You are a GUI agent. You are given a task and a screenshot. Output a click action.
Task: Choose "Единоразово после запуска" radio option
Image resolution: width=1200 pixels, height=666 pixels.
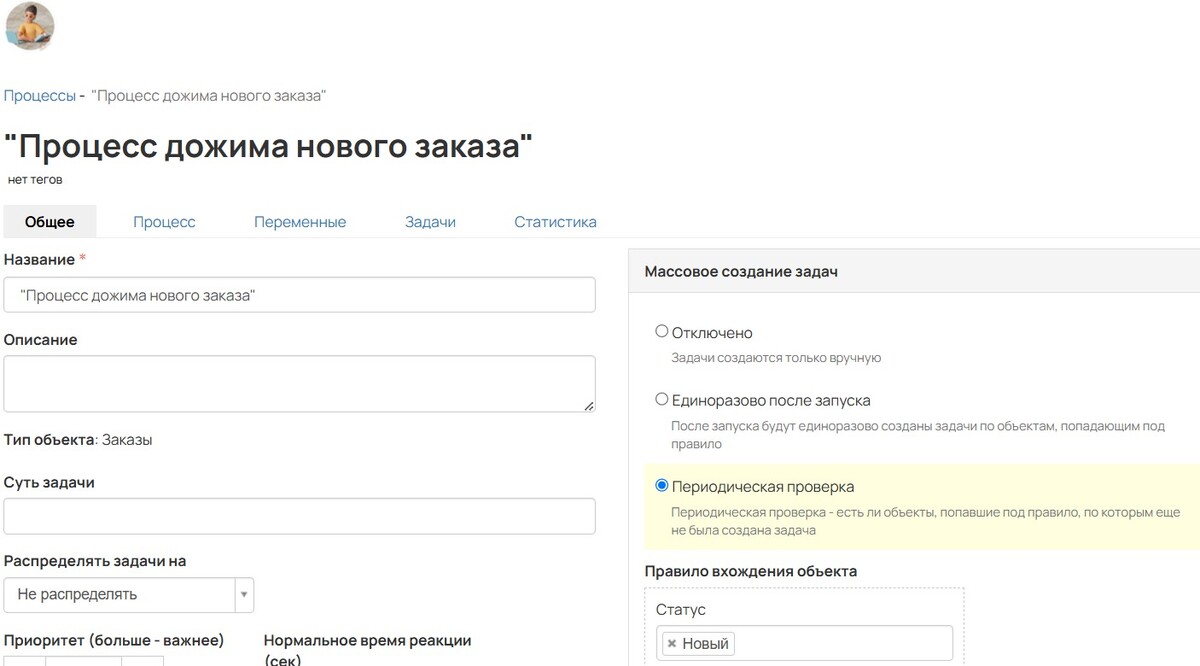661,400
